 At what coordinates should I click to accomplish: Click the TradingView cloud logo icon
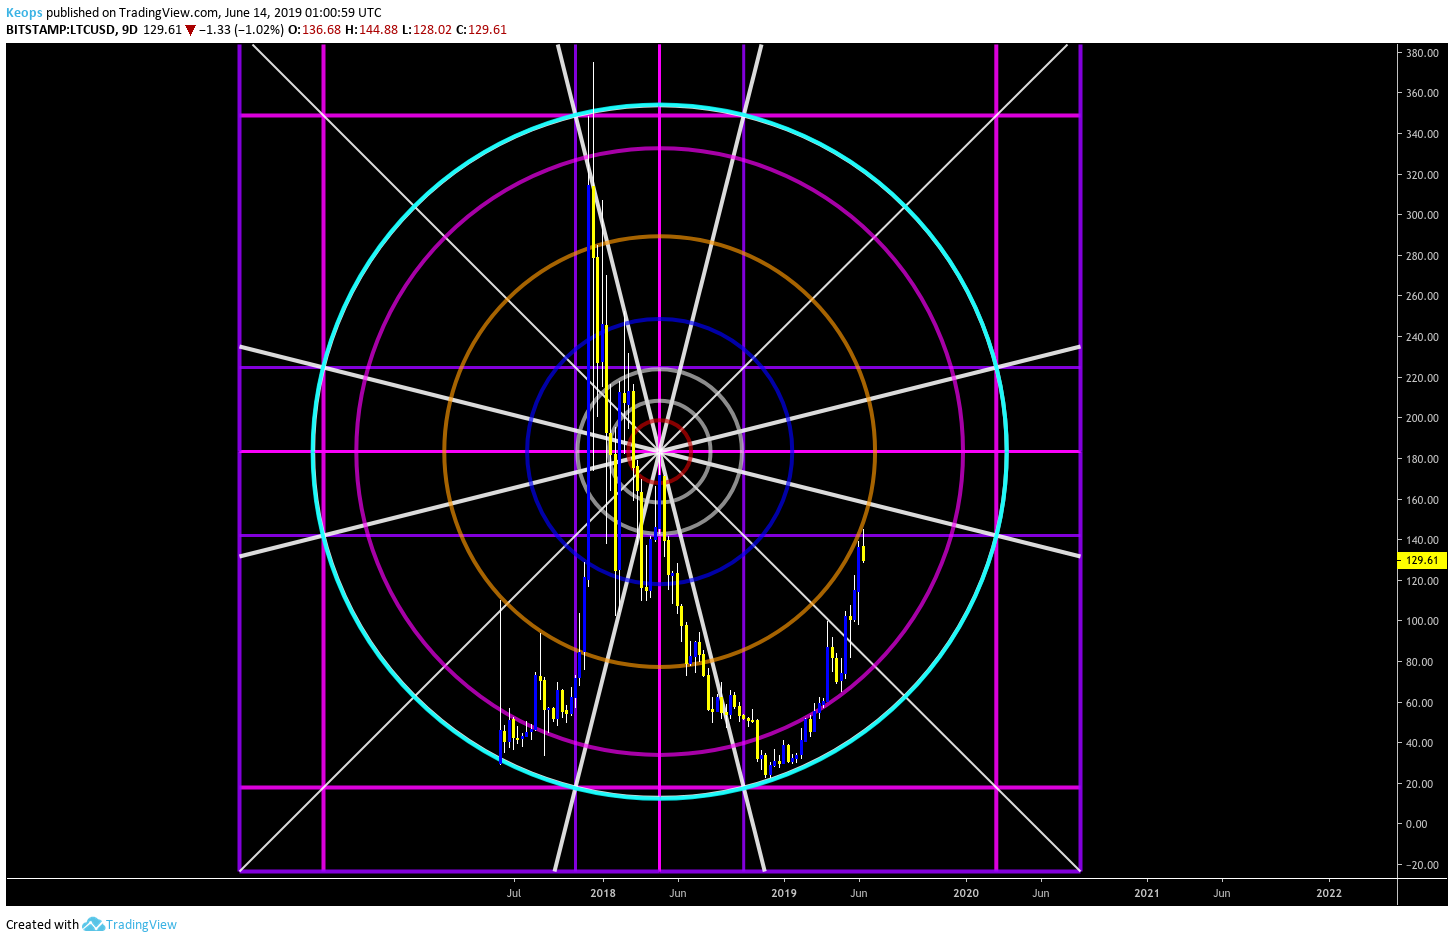pos(93,925)
